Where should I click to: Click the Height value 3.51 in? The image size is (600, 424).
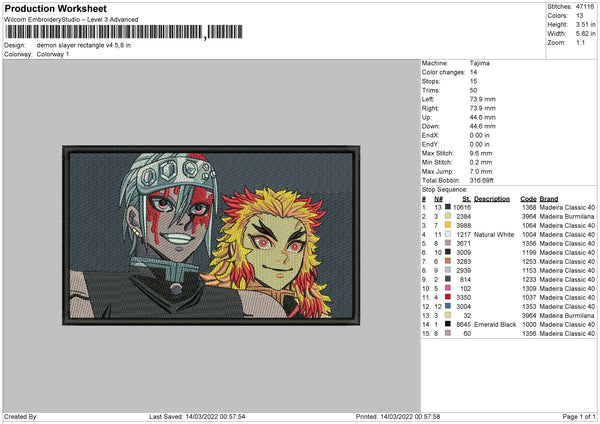[x=585, y=24]
